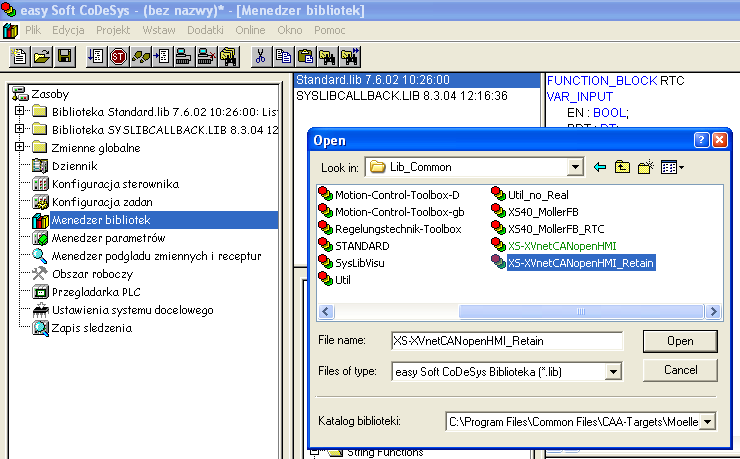The image size is (740, 459).
Task: Click the Cancel button in dialog
Action: [x=680, y=370]
